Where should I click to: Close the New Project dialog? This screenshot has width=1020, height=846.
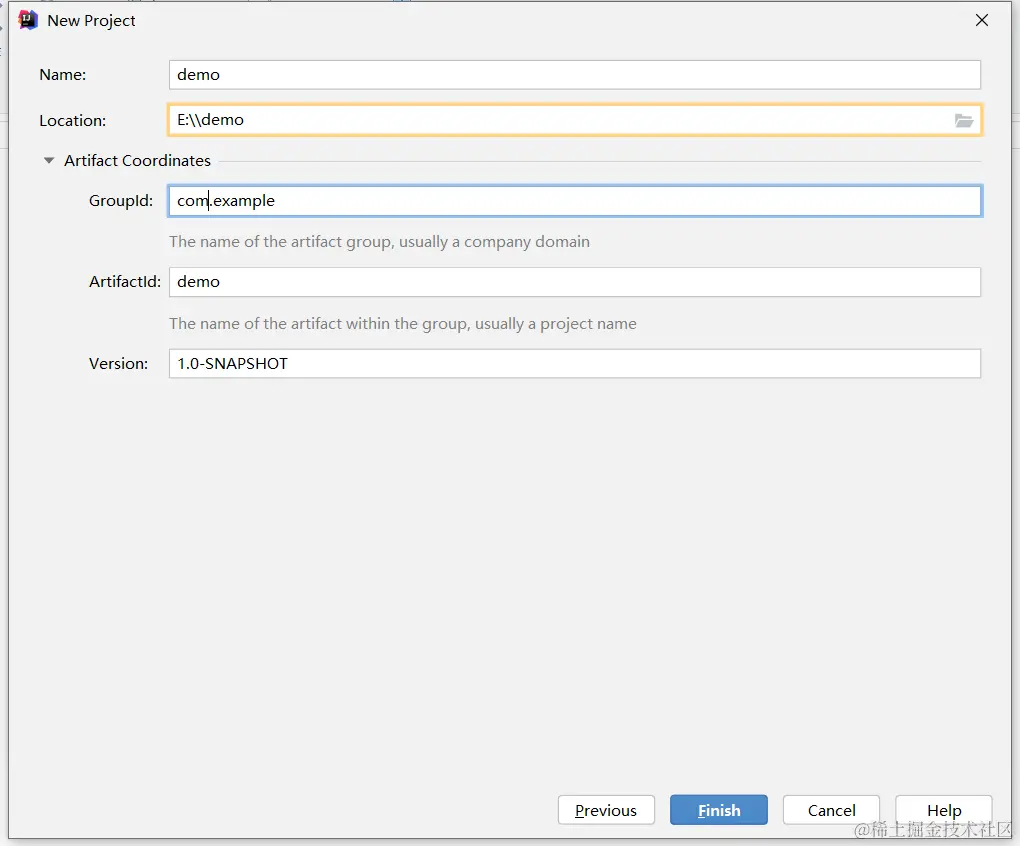pos(982,20)
